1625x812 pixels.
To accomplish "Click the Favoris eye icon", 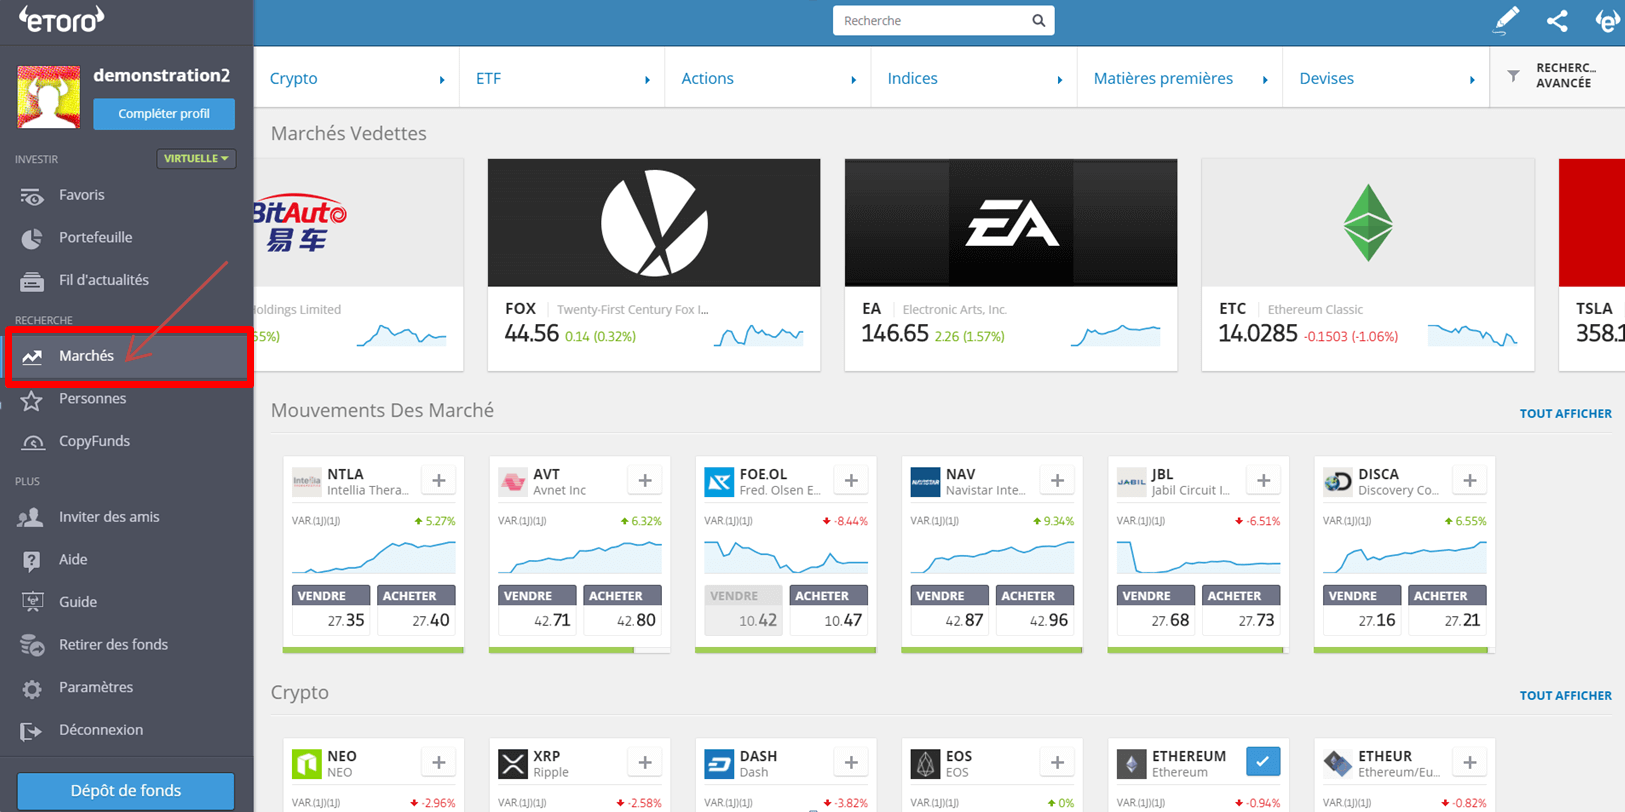I will 32,196.
